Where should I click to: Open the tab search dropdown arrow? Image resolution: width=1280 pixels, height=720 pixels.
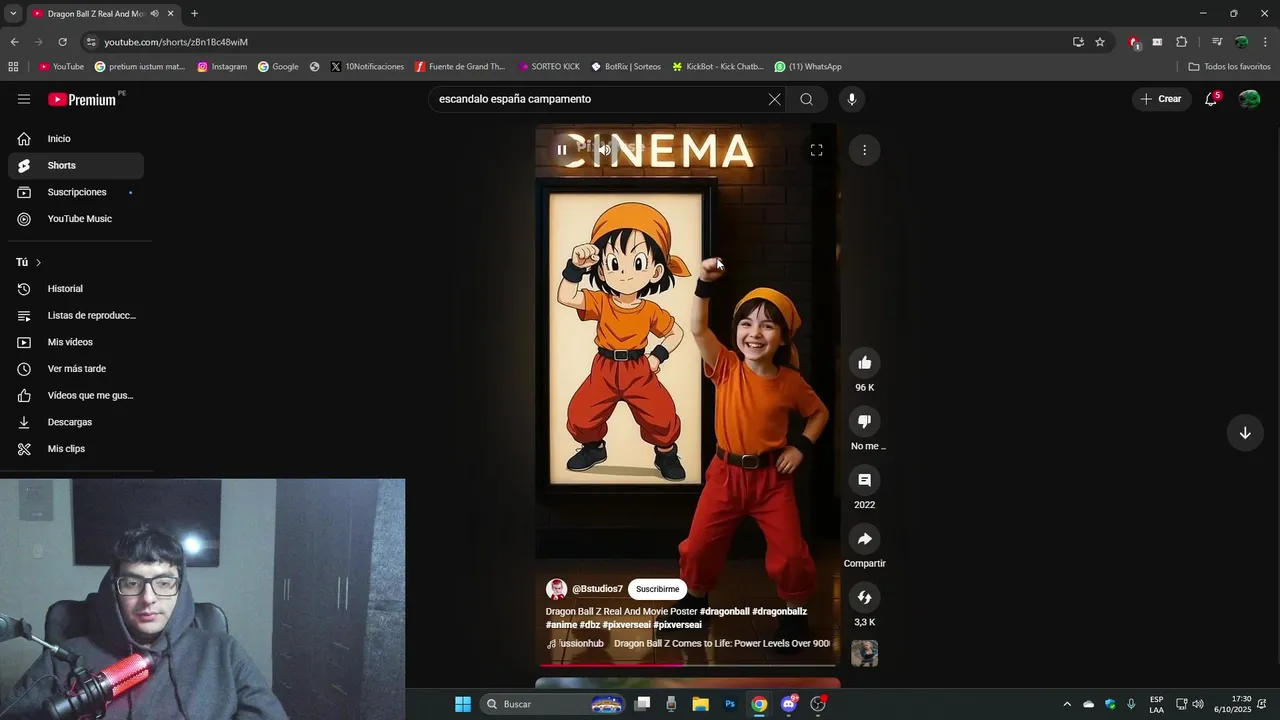point(13,14)
